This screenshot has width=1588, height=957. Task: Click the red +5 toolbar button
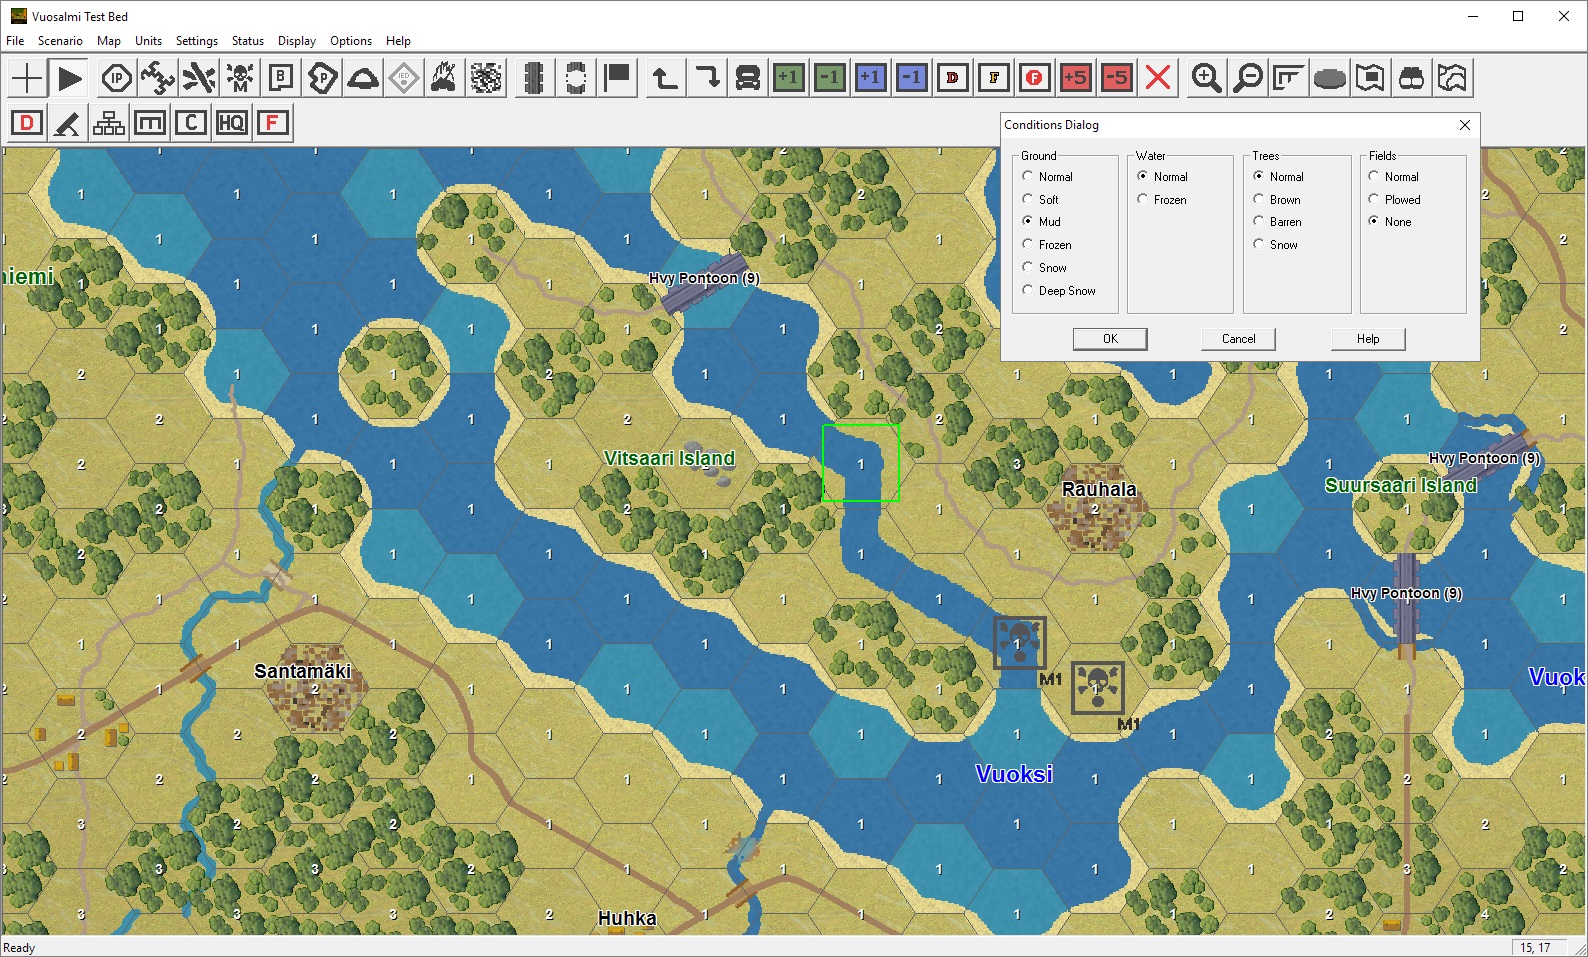1075,78
